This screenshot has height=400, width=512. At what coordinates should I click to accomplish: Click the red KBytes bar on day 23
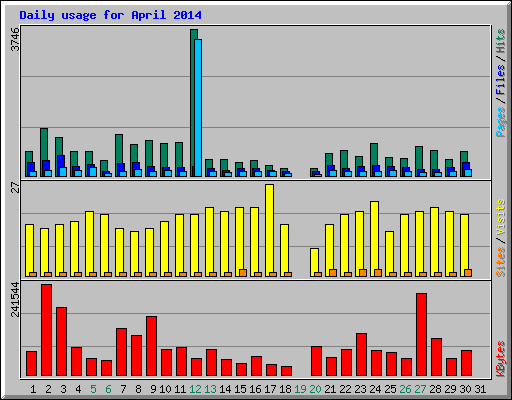click(x=362, y=354)
